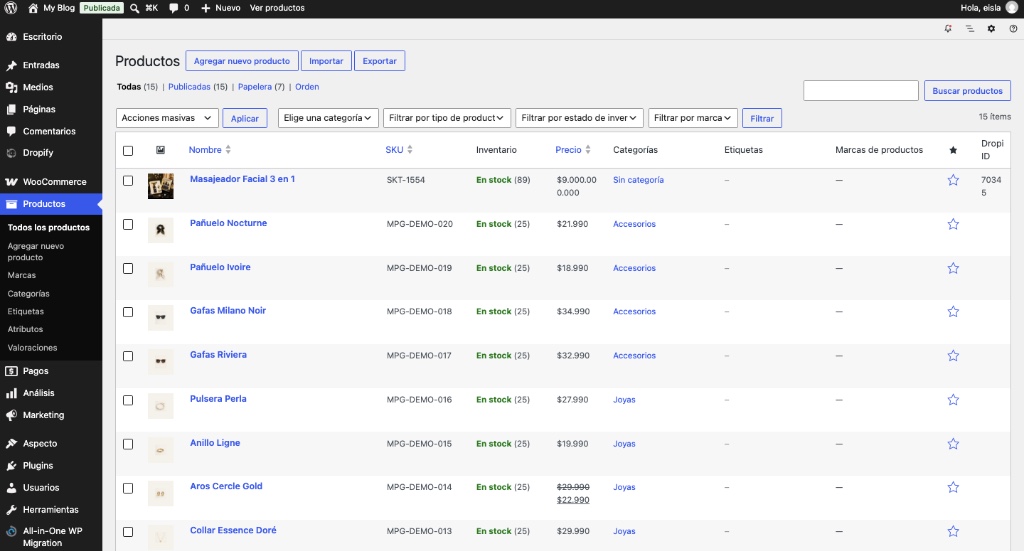Select the Gafas Riviera checkbox
This screenshot has width=1024, height=551.
click(128, 356)
